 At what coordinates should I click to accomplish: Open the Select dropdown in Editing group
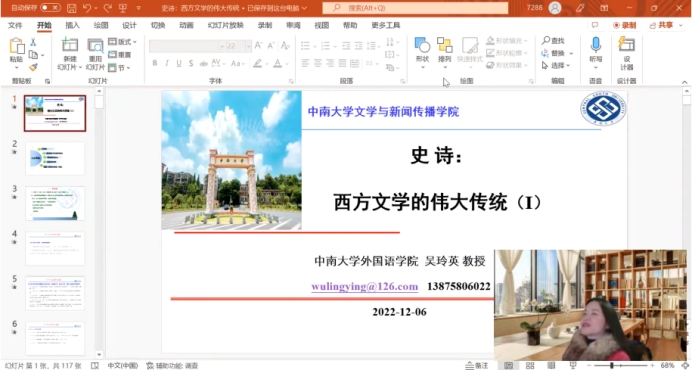[x=556, y=65]
